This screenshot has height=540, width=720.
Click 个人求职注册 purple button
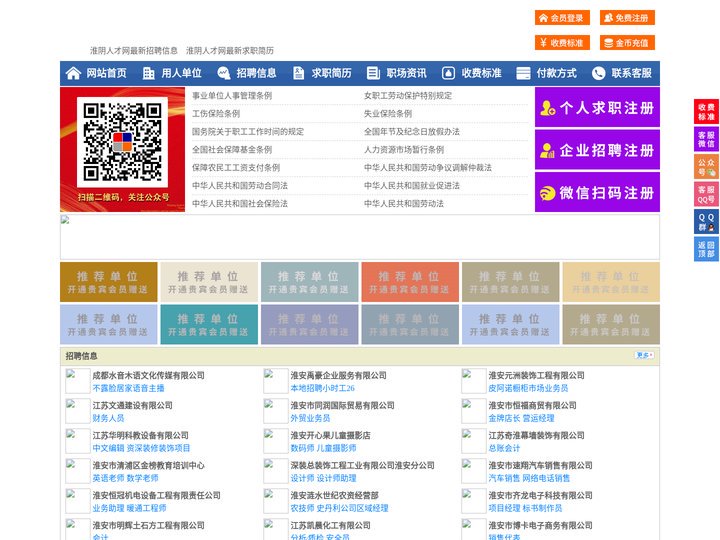(597, 107)
